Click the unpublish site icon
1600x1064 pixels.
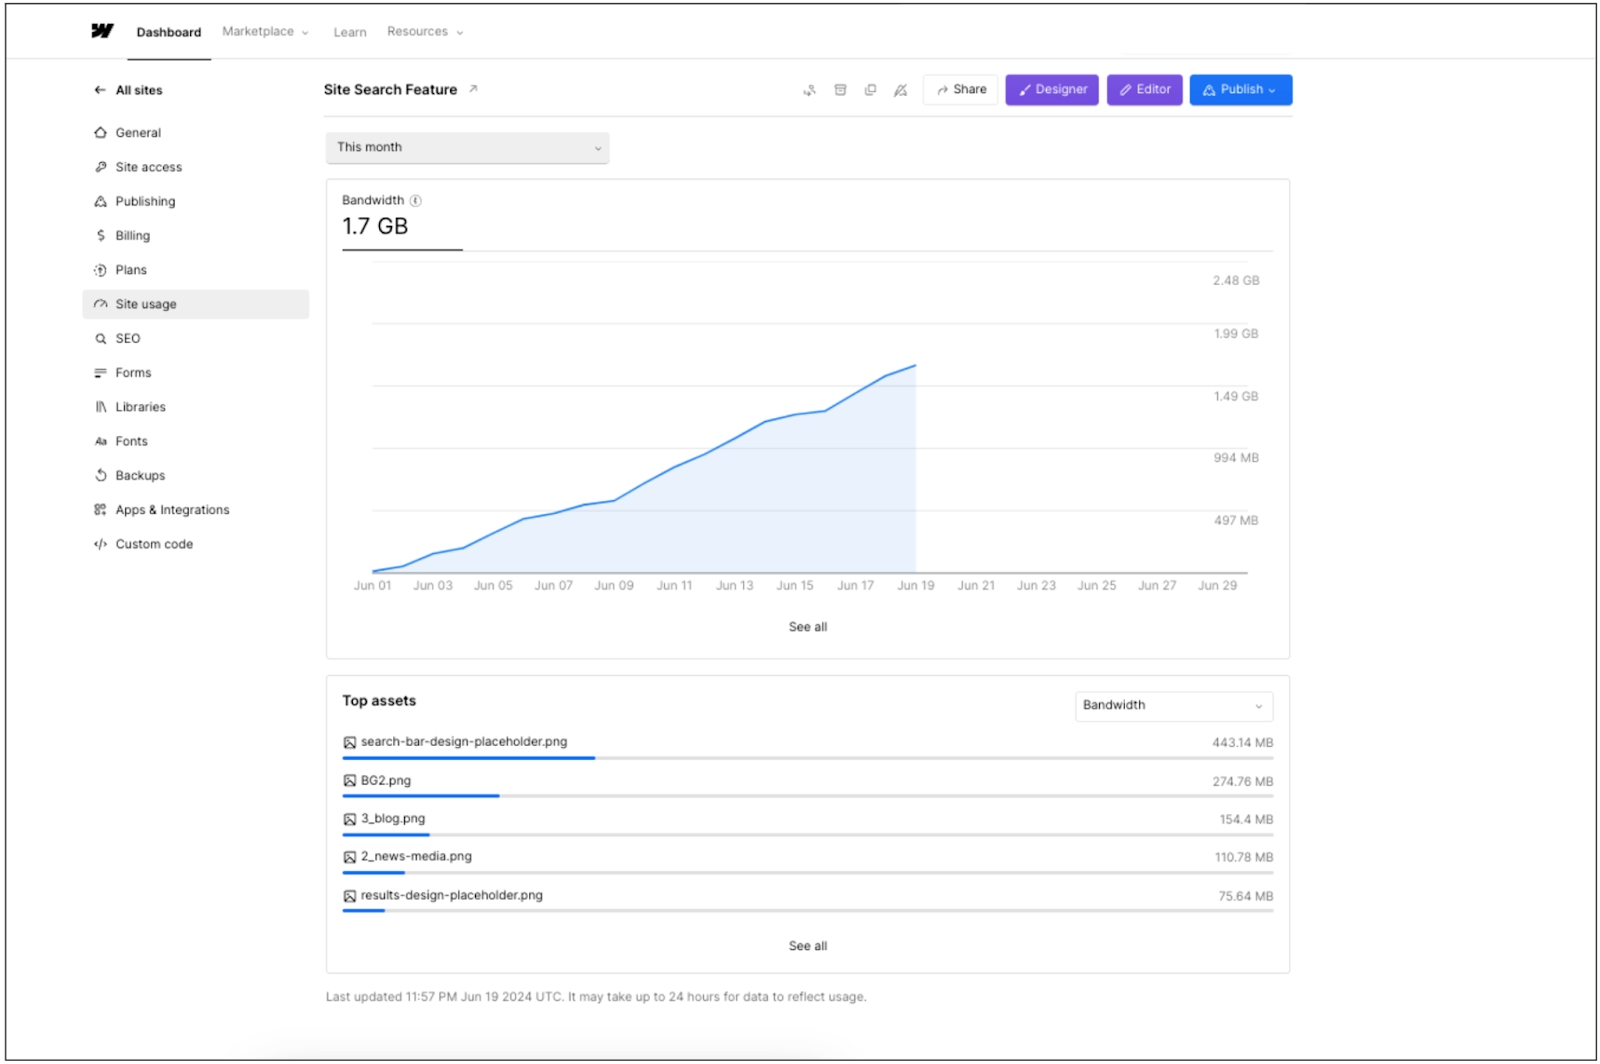pyautogui.click(x=900, y=90)
